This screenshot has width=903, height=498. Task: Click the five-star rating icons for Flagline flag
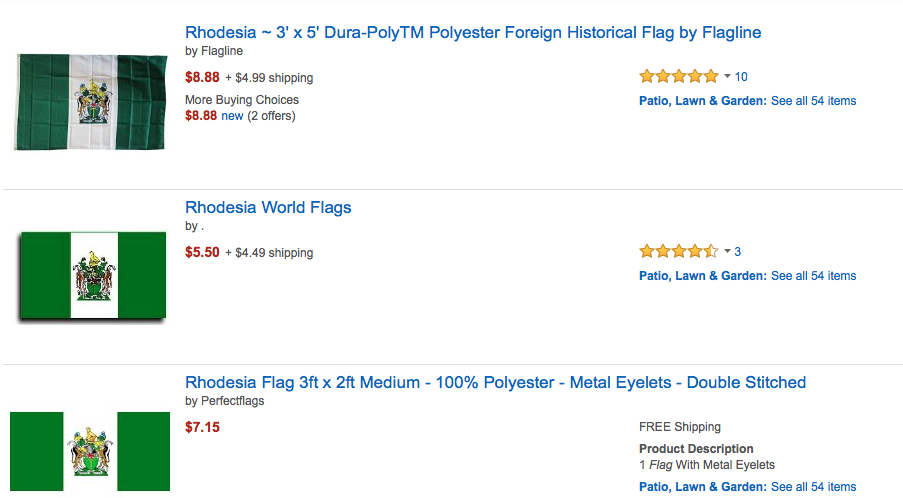pos(679,76)
